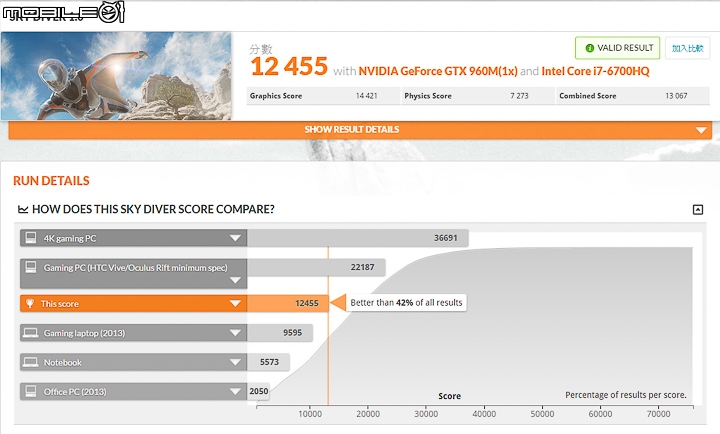This screenshot has height=434, width=720.
Task: Click the 5573 bar value
Action: [x=269, y=362]
